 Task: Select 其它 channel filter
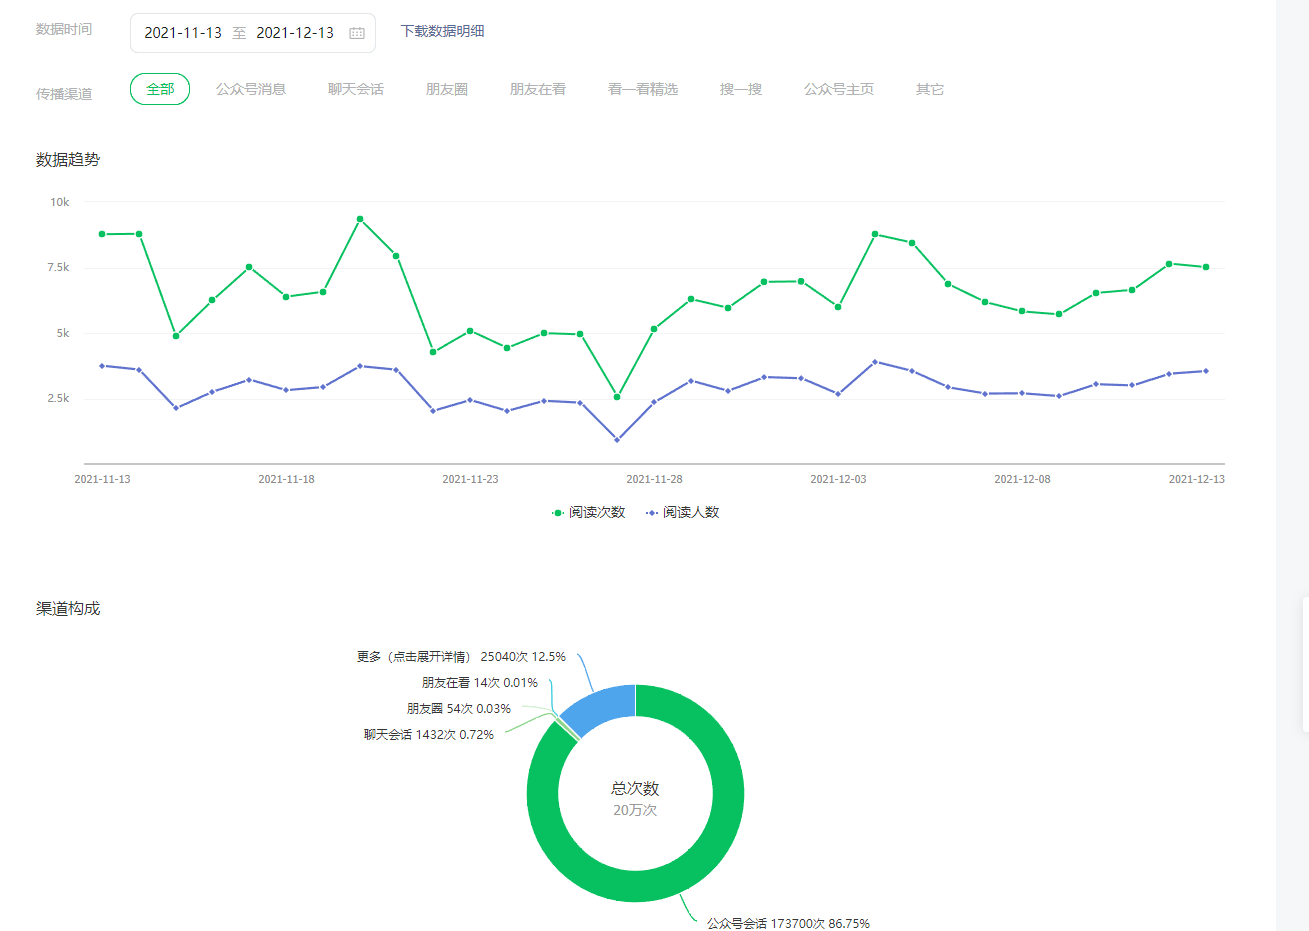pyautogui.click(x=930, y=89)
